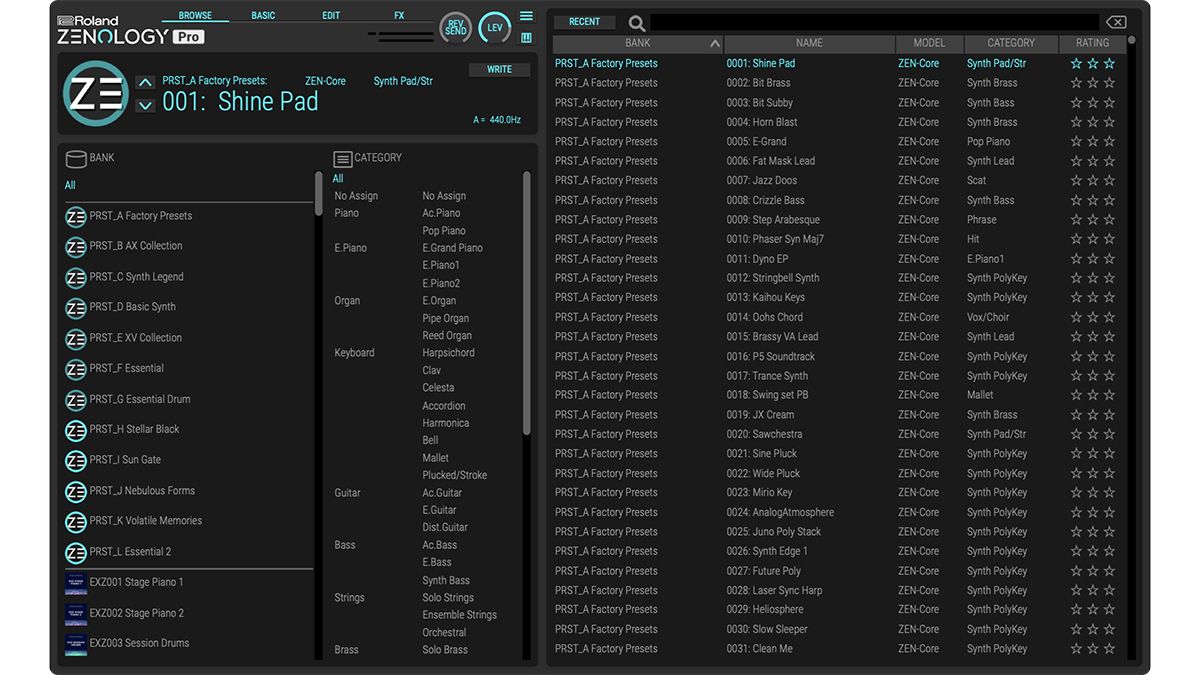Click the ZE synth logo icon
Viewport: 1200px width, 675px height.
95,94
